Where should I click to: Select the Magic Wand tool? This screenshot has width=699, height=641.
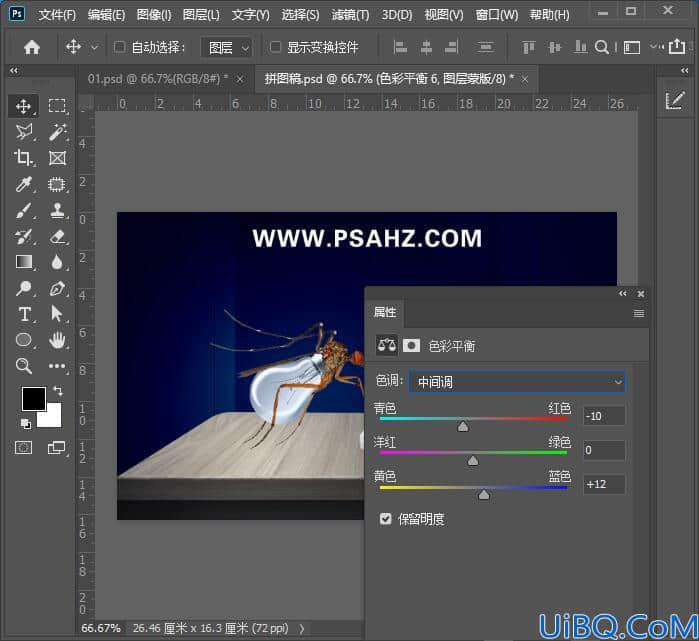click(x=58, y=132)
